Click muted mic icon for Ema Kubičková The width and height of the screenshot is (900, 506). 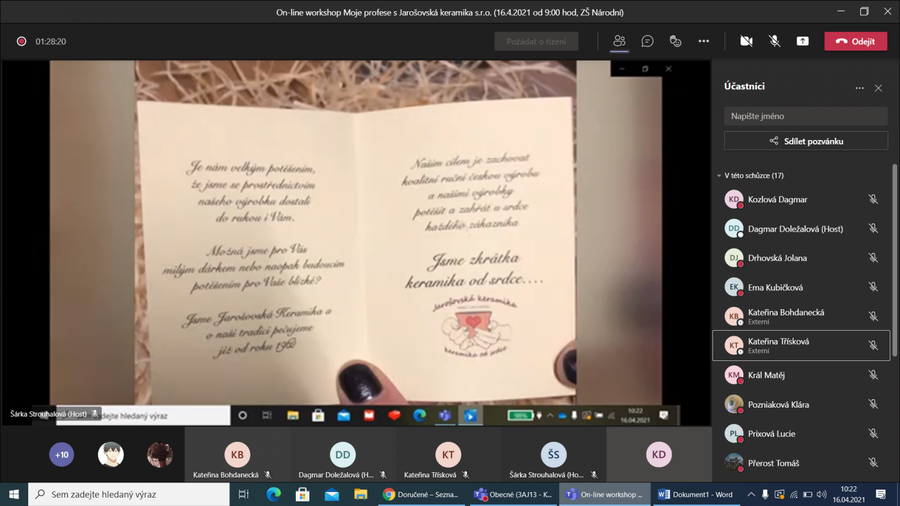873,287
